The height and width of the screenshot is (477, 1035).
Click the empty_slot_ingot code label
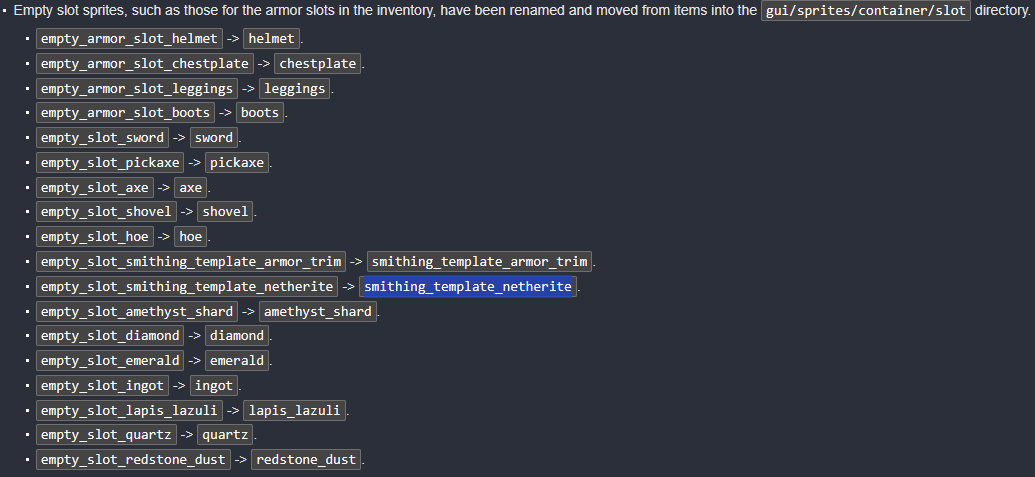pyautogui.click(x=102, y=385)
